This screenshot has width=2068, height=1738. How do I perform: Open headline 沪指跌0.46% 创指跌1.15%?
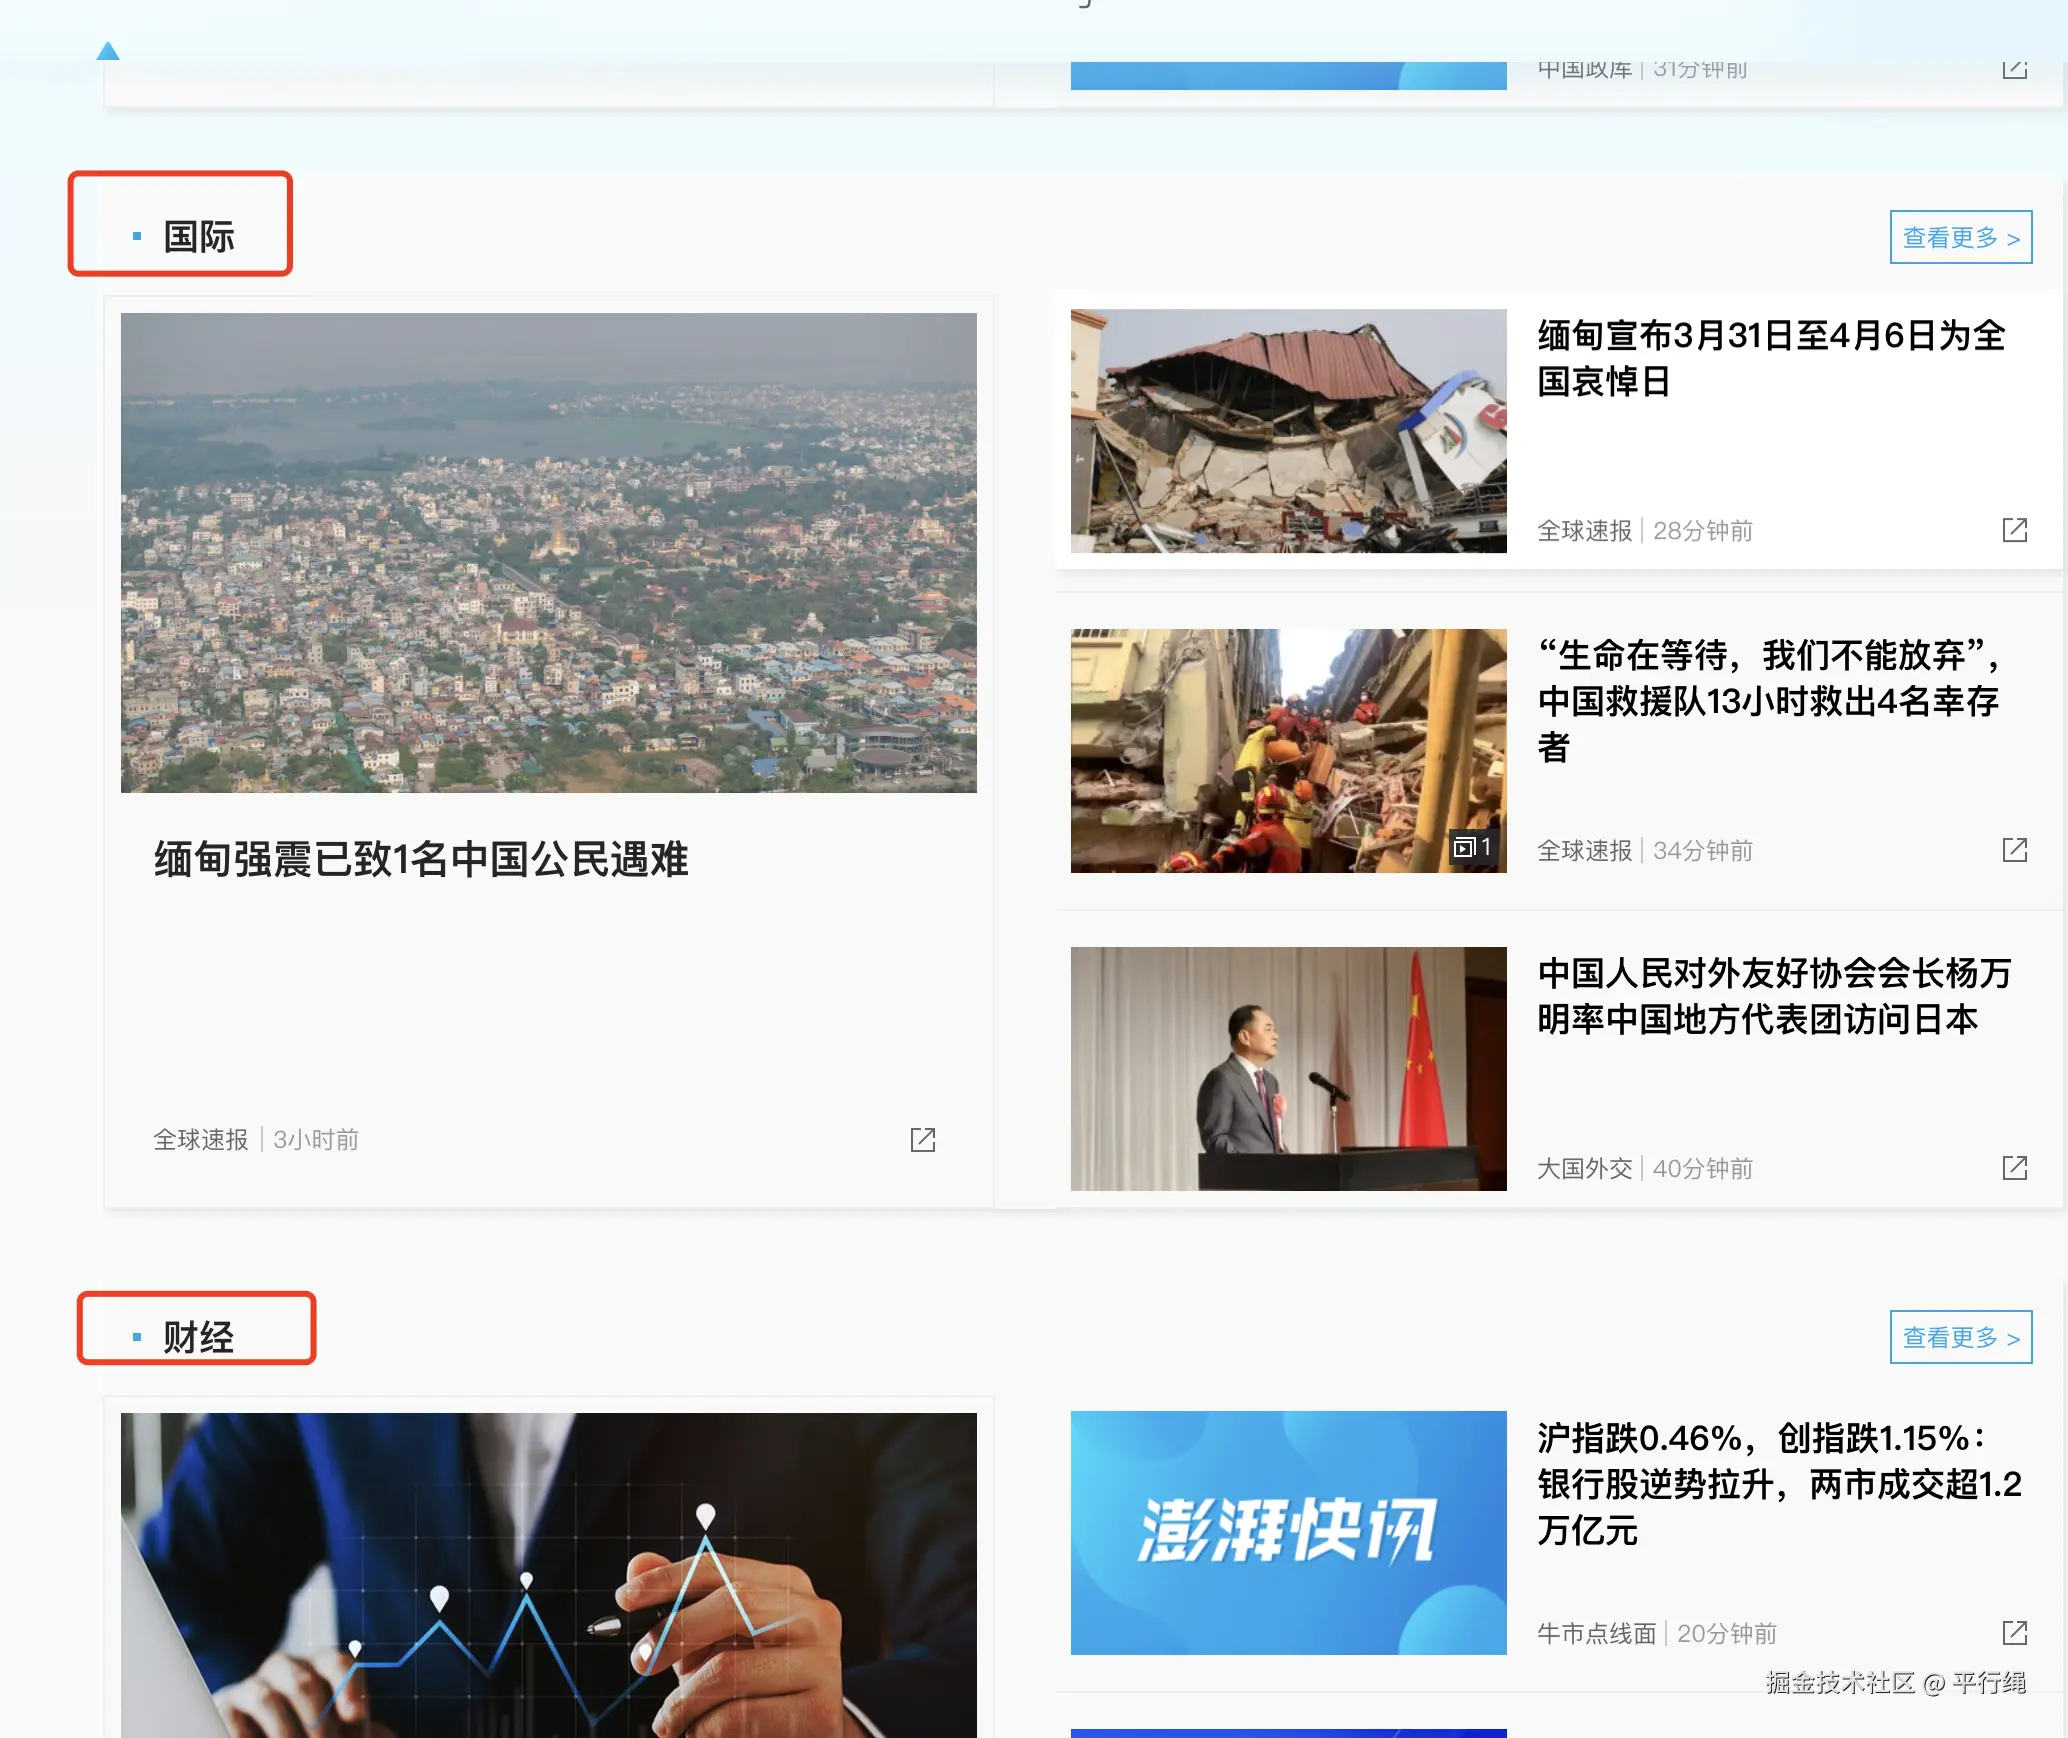click(x=1779, y=1484)
